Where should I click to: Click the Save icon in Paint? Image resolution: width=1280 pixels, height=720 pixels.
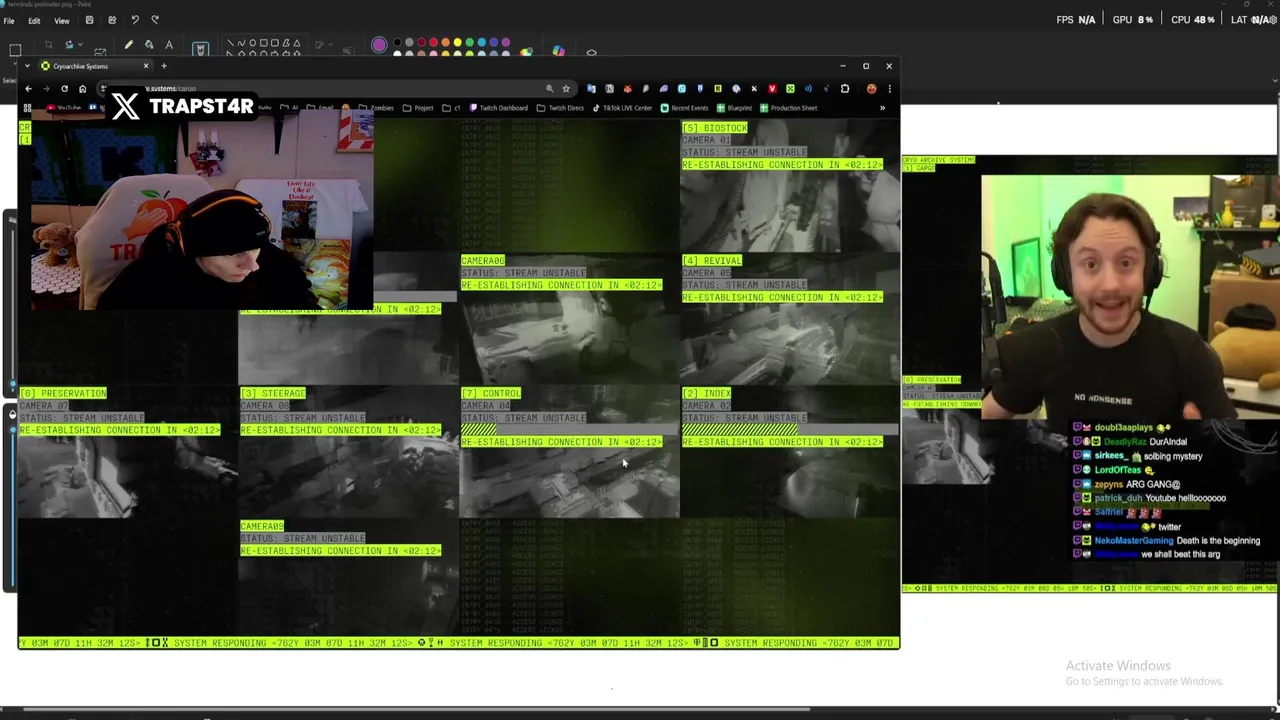point(89,20)
